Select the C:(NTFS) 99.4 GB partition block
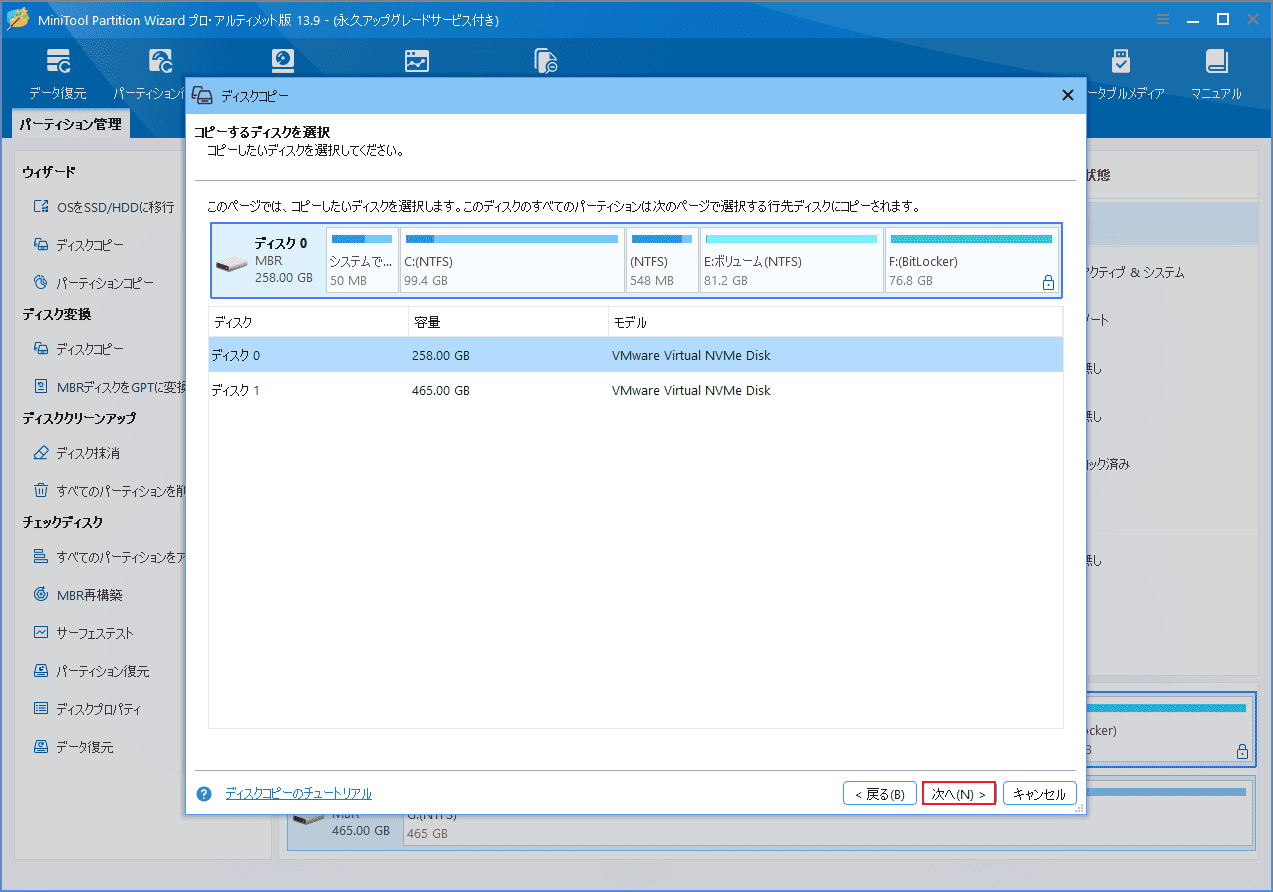 pos(512,260)
